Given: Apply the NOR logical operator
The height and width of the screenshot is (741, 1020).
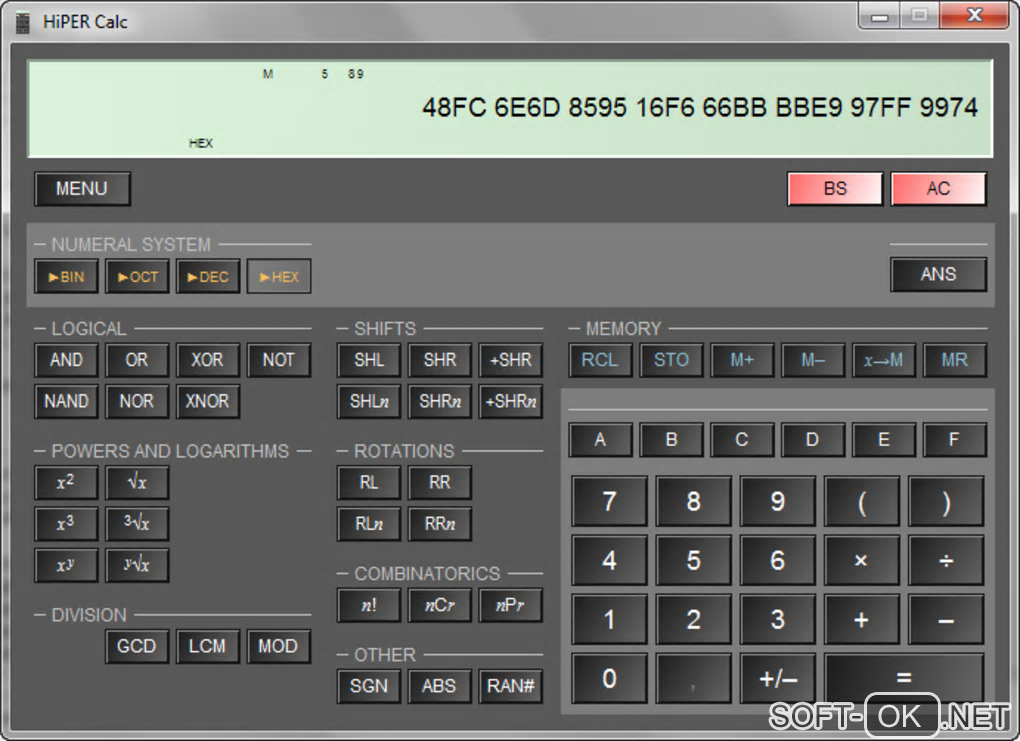Looking at the screenshot, I should [137, 401].
